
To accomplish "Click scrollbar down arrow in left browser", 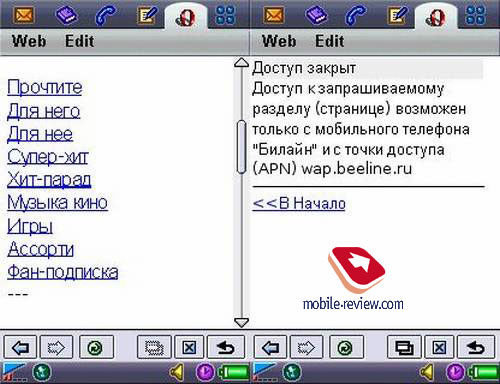I will coord(241,322).
